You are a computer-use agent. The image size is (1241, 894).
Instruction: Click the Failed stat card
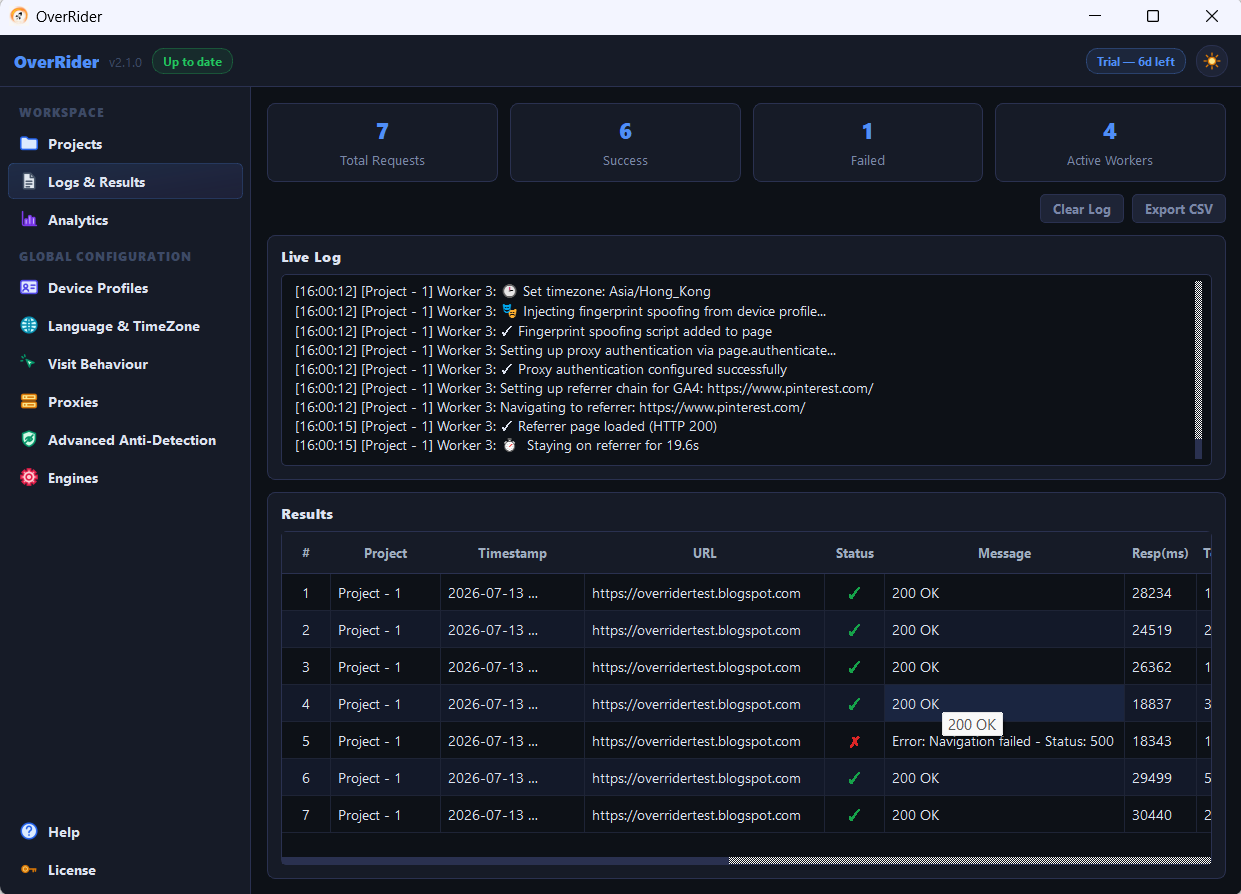(x=868, y=143)
